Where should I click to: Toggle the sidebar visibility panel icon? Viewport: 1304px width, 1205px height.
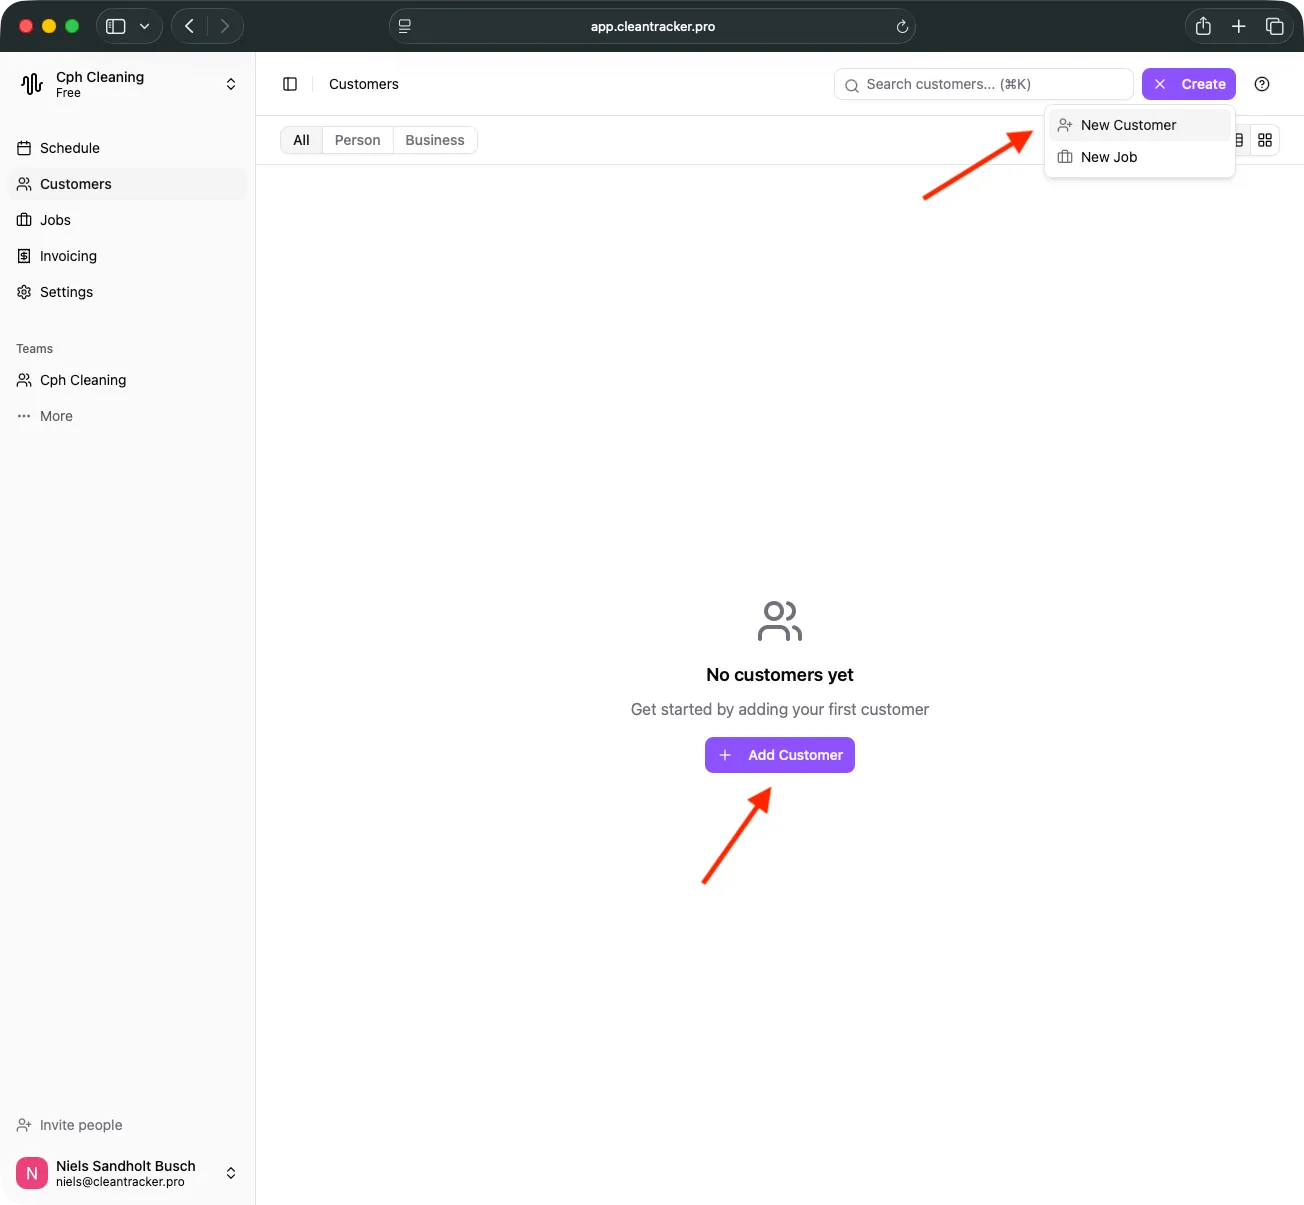pos(290,84)
